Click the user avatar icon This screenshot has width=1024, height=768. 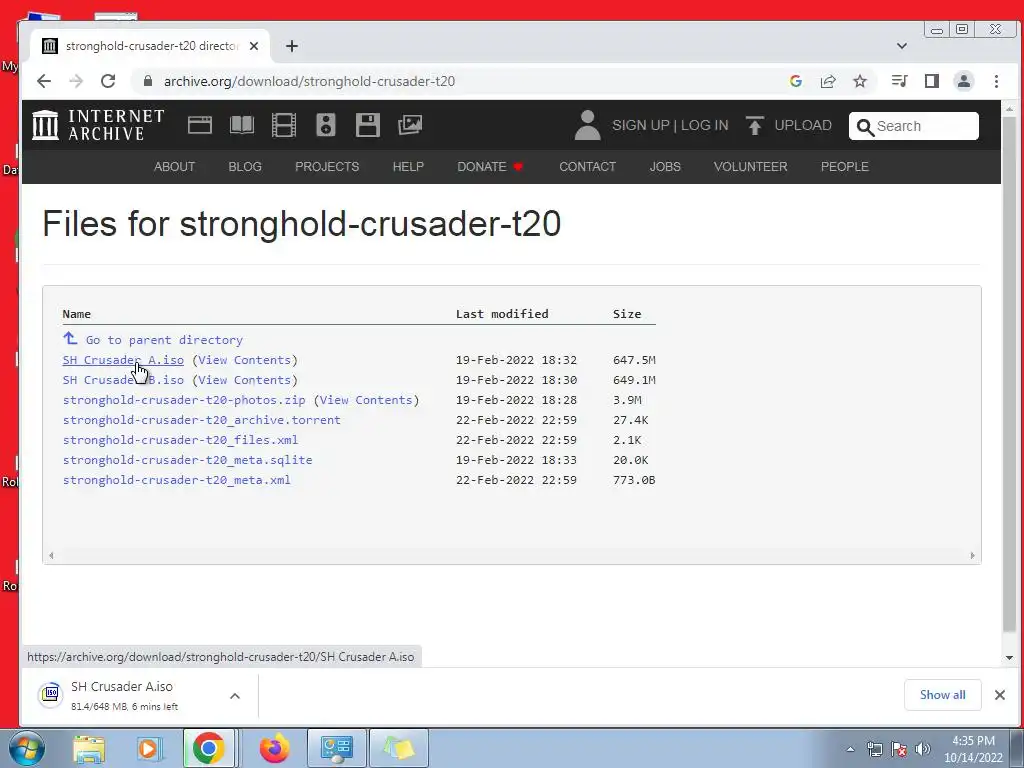point(587,125)
